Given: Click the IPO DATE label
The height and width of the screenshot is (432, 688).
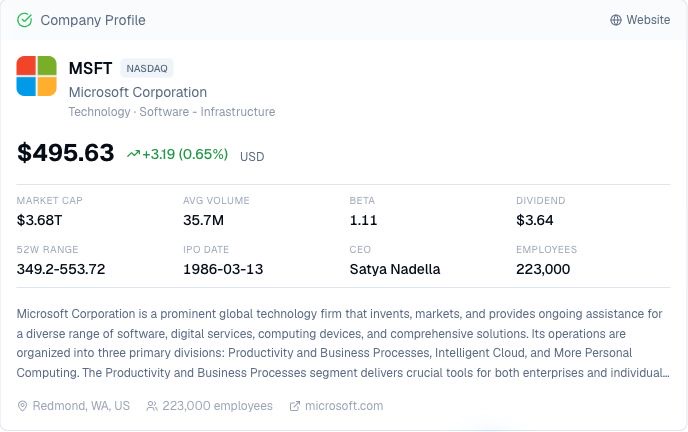Looking at the screenshot, I should [206, 250].
